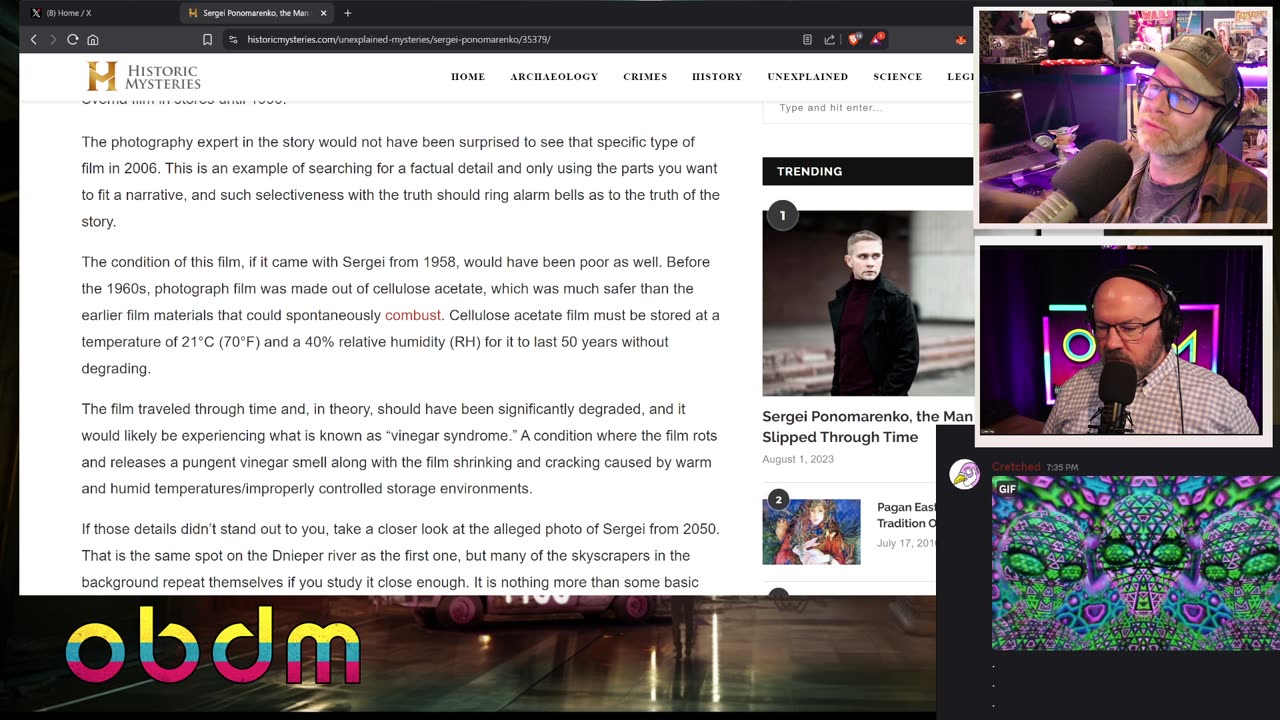The image size is (1280, 720).
Task: Click the Cretched chat avatar
Action: coord(965,474)
